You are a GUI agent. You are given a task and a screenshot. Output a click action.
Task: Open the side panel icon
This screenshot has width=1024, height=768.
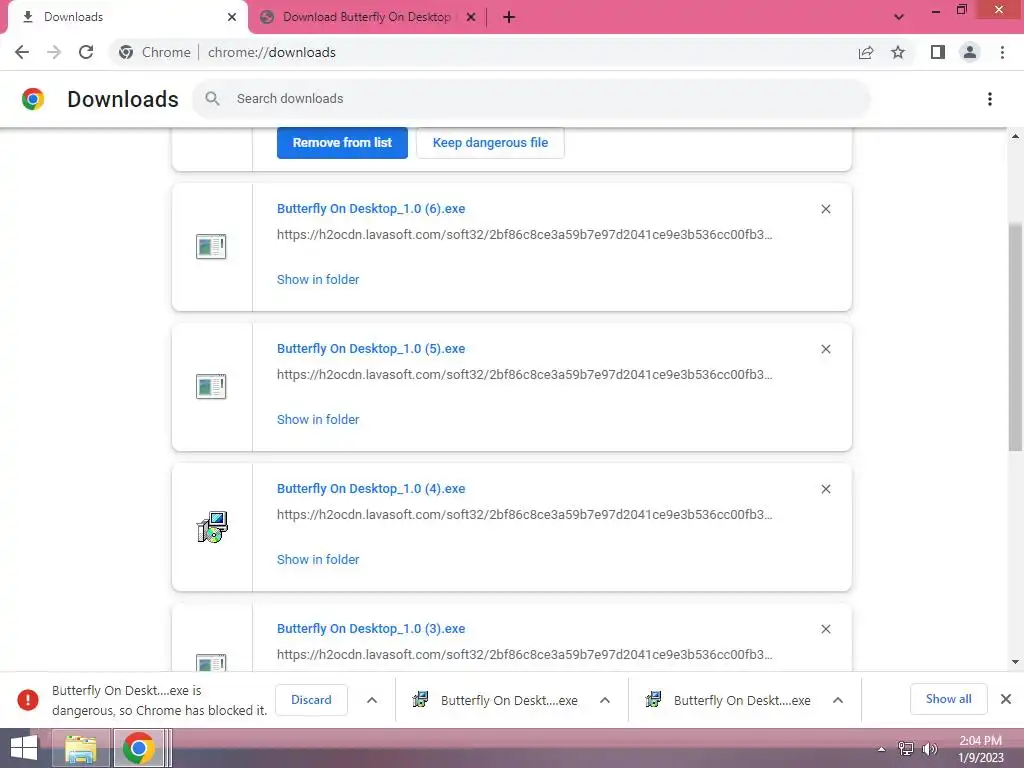click(x=938, y=52)
